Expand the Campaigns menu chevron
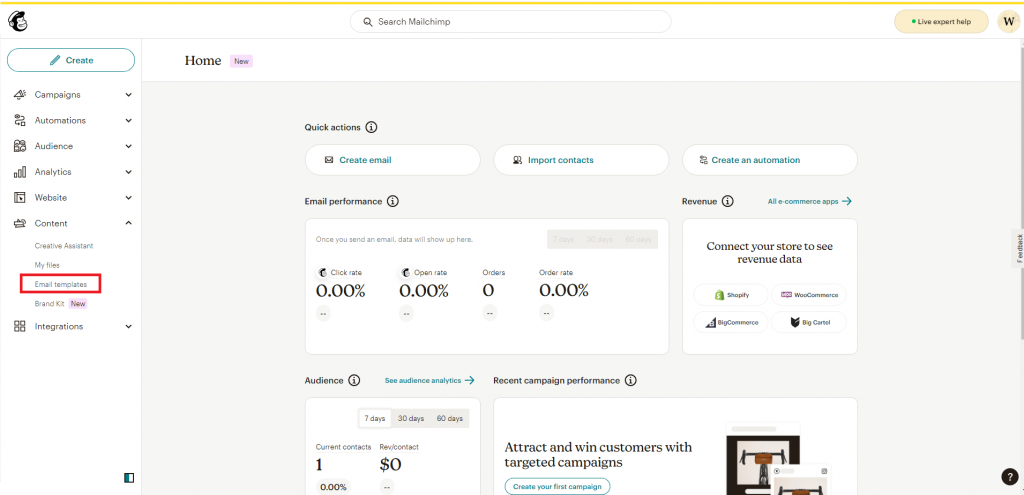The image size is (1024, 495). coord(129,95)
